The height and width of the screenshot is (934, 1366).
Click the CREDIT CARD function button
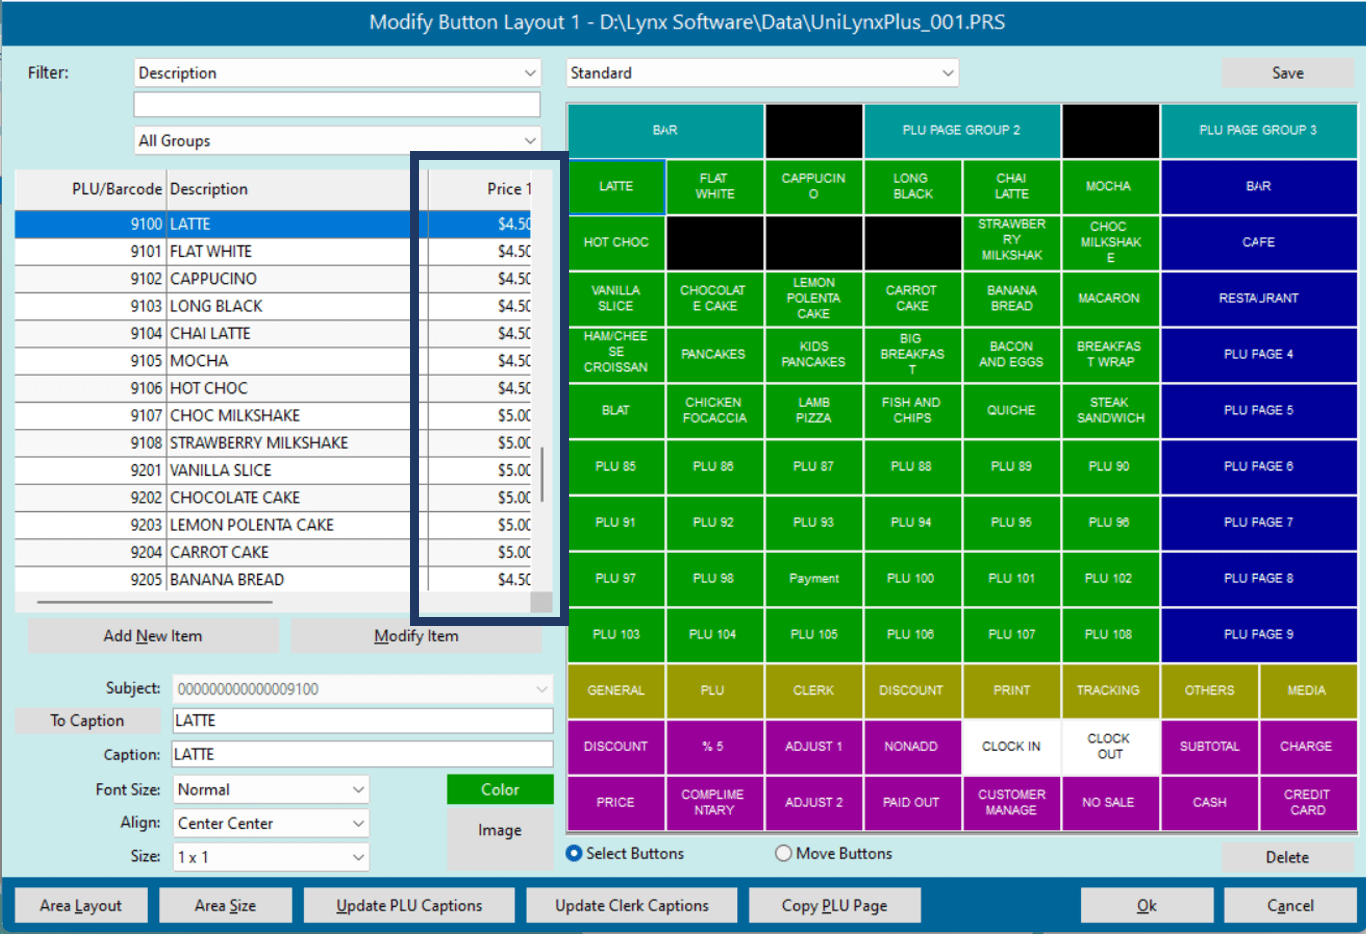coord(1306,802)
